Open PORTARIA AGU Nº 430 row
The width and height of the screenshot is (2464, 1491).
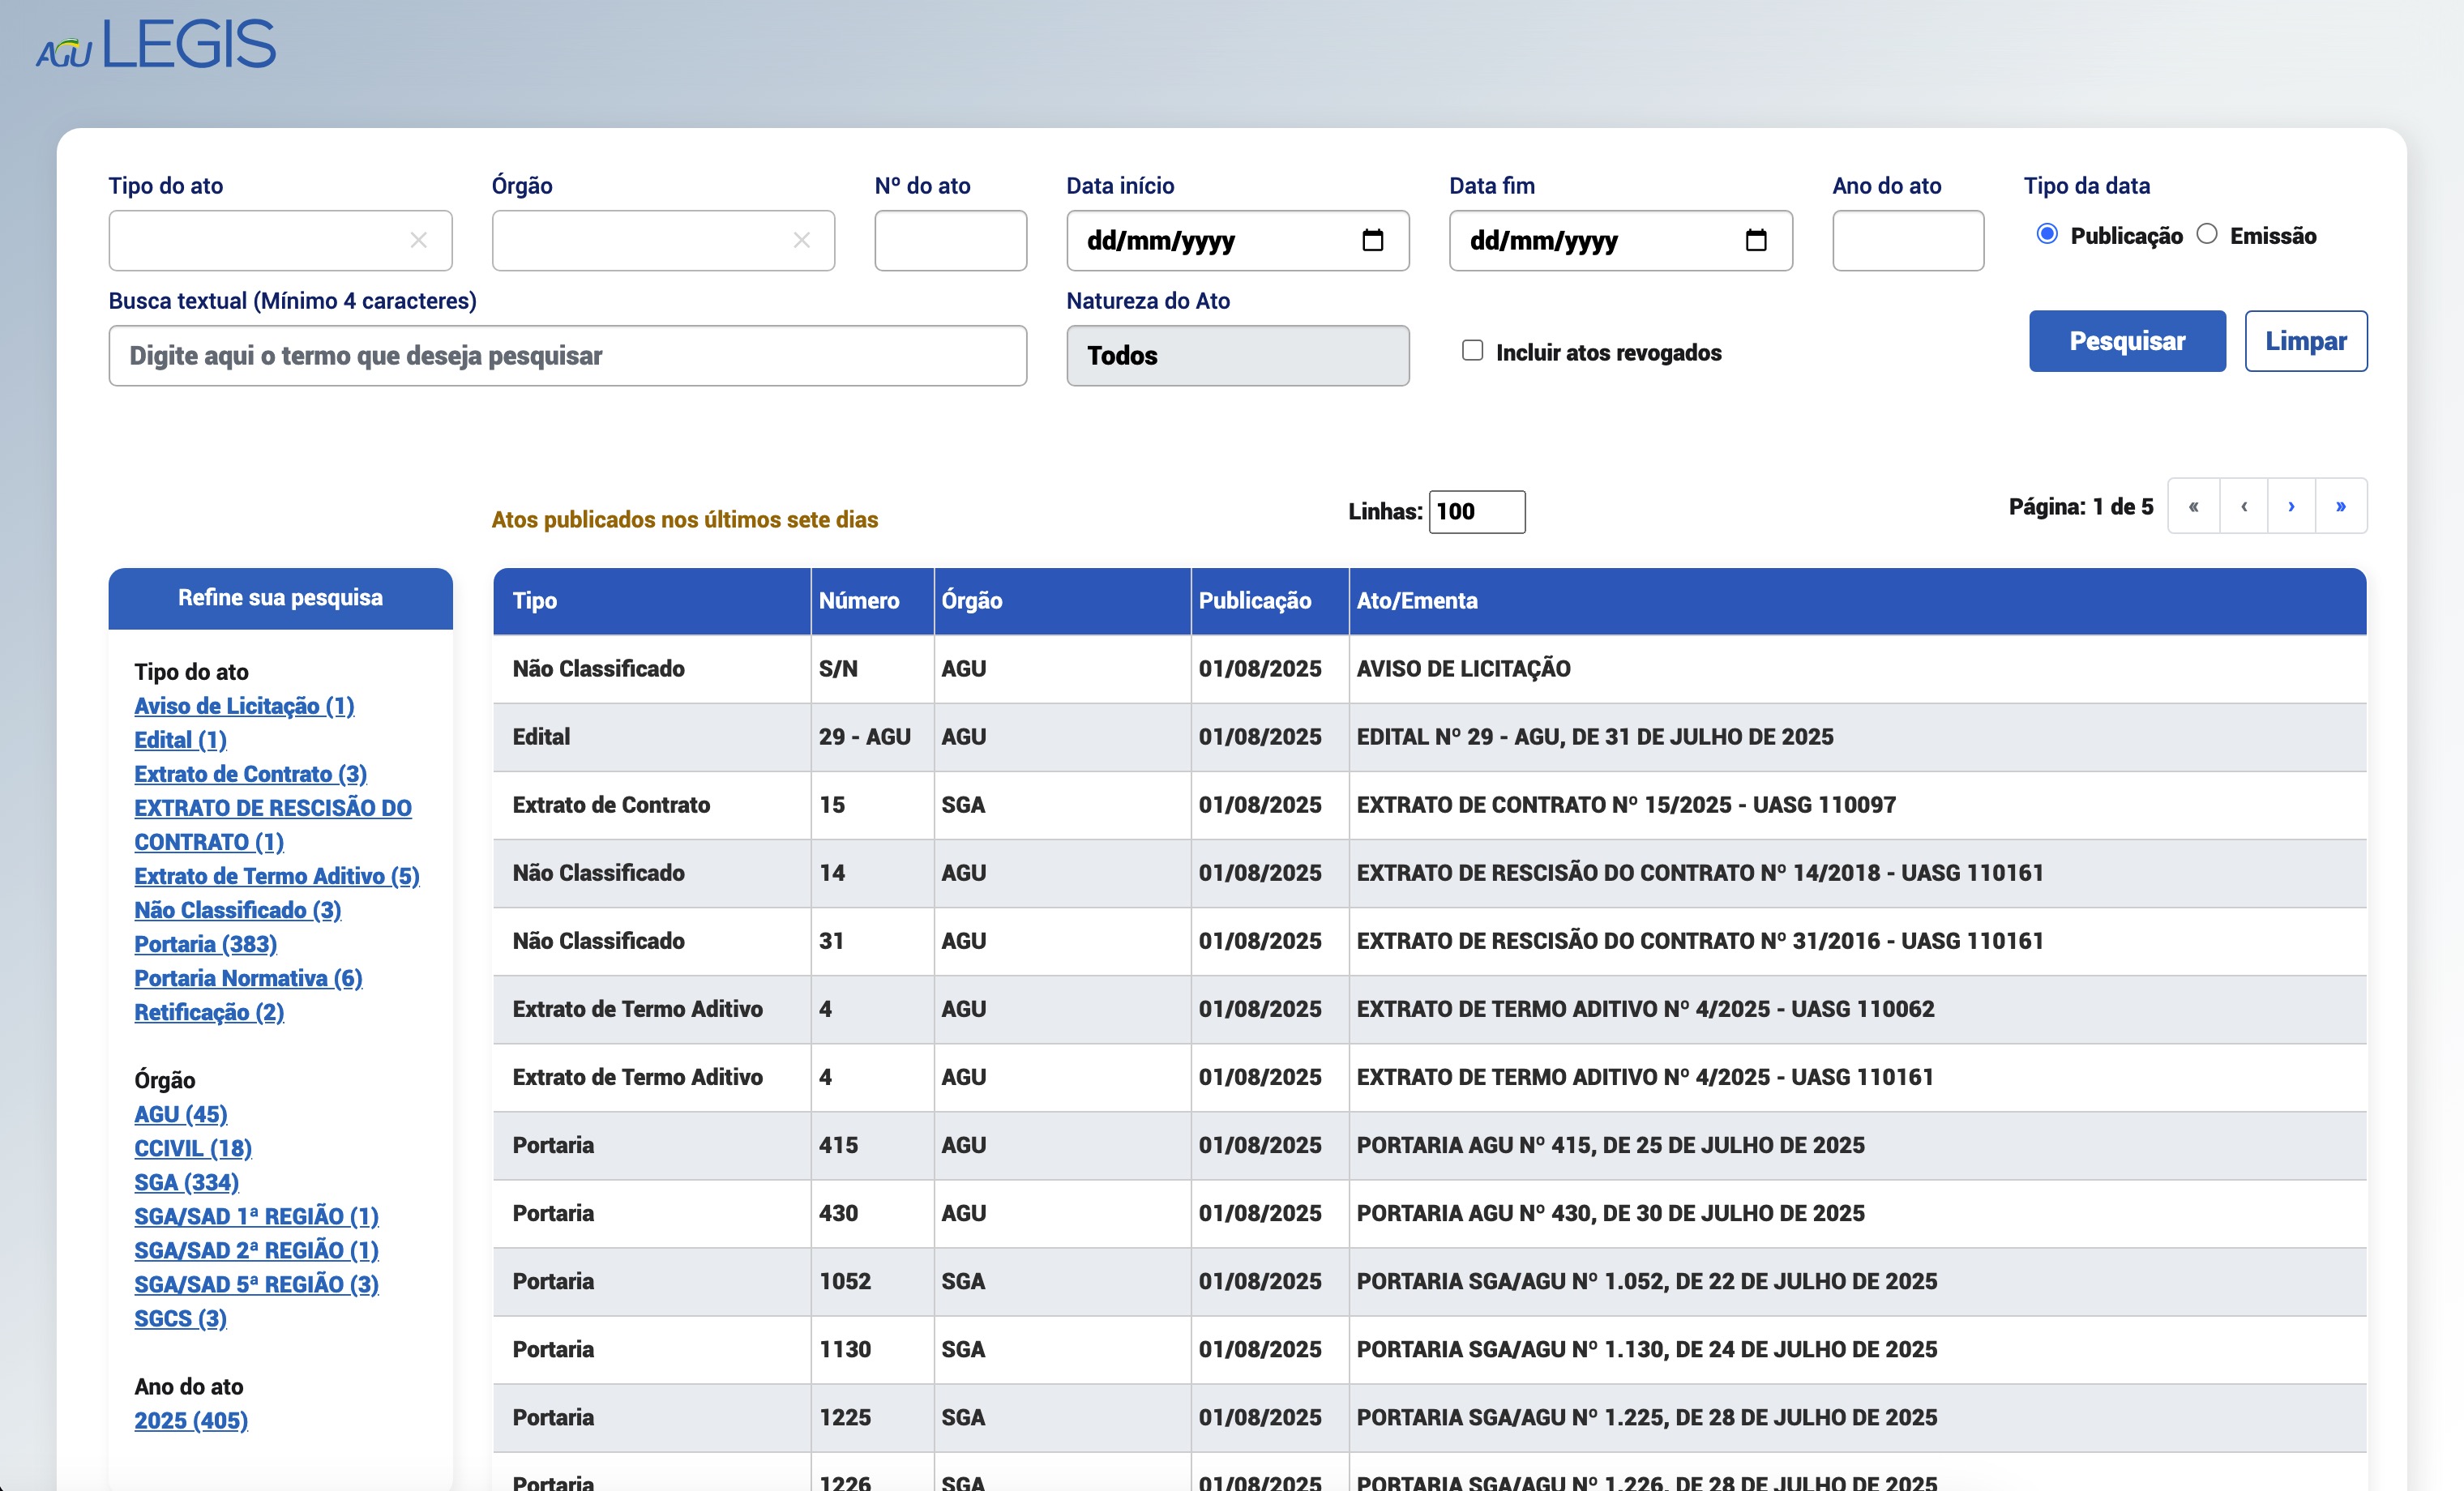click(x=1430, y=1213)
